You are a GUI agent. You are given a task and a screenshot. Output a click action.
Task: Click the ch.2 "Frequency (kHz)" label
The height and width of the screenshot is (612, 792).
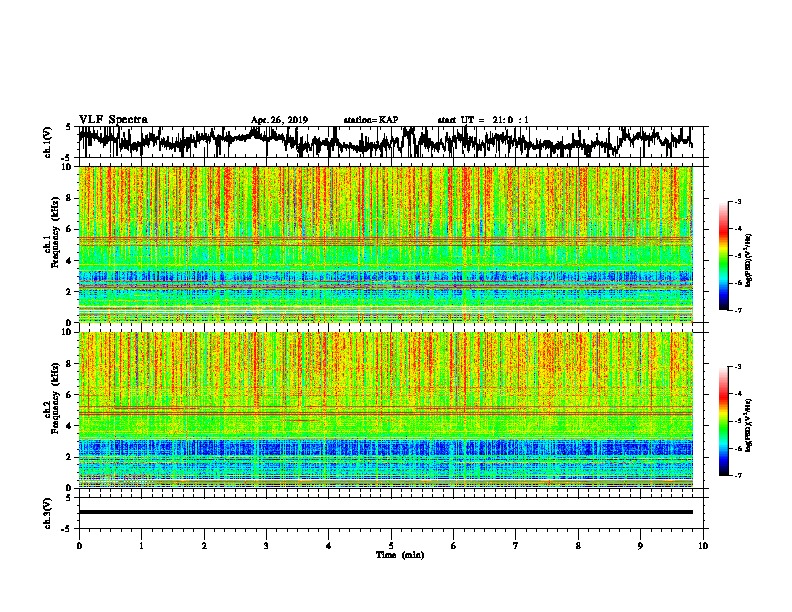pyautogui.click(x=55, y=398)
